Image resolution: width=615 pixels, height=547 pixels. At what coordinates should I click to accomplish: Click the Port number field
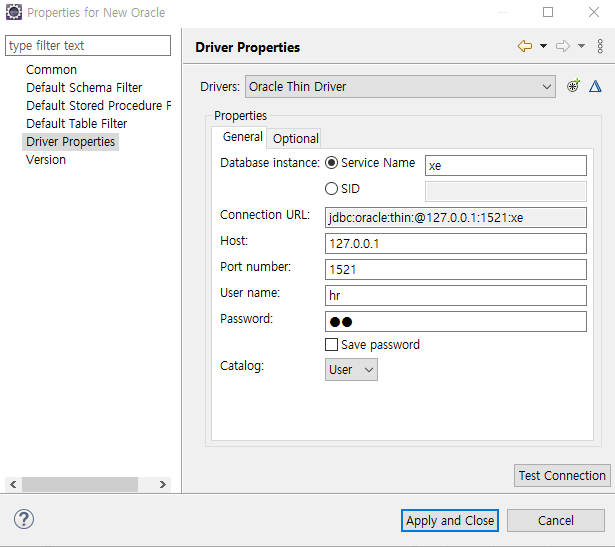[x=456, y=269]
